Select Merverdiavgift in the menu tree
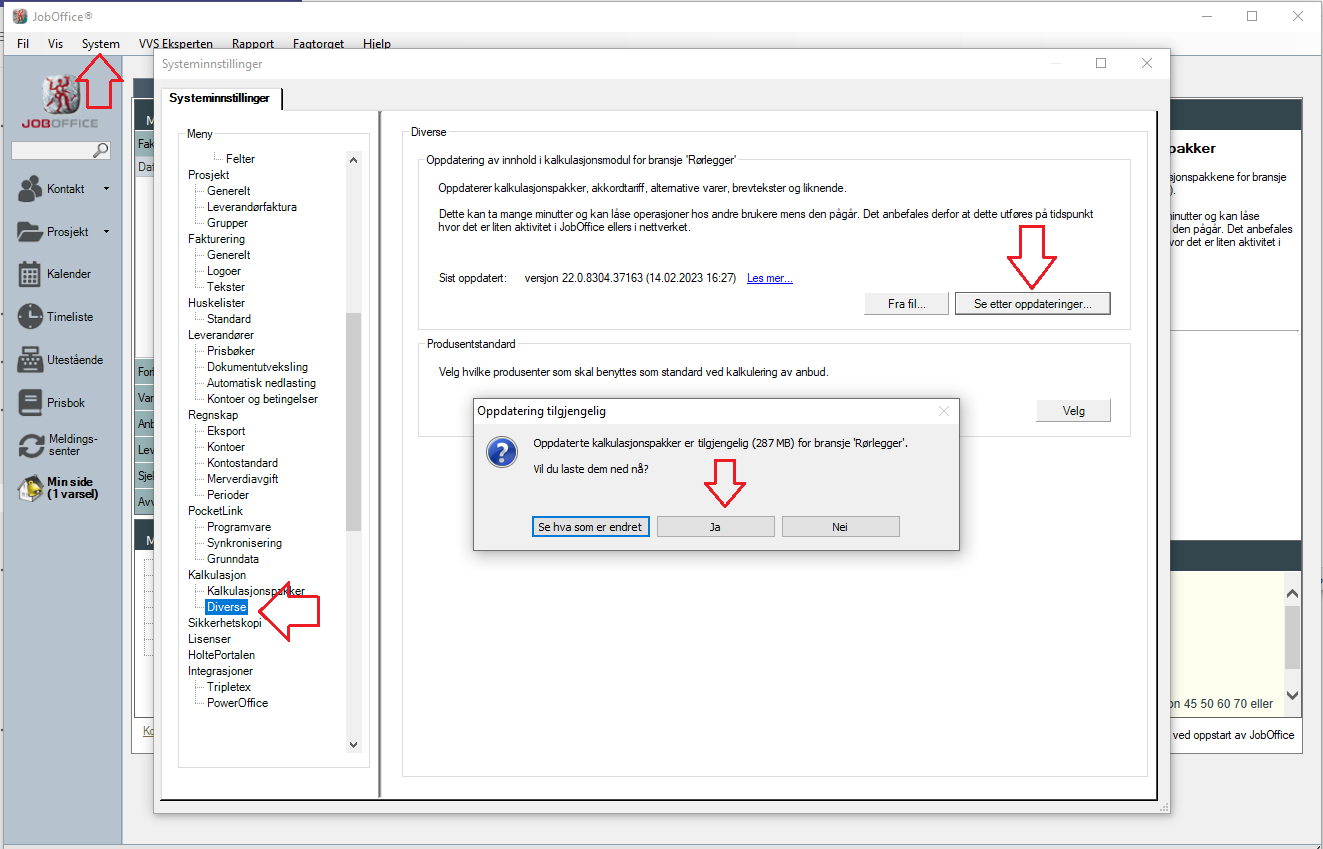 click(x=242, y=479)
